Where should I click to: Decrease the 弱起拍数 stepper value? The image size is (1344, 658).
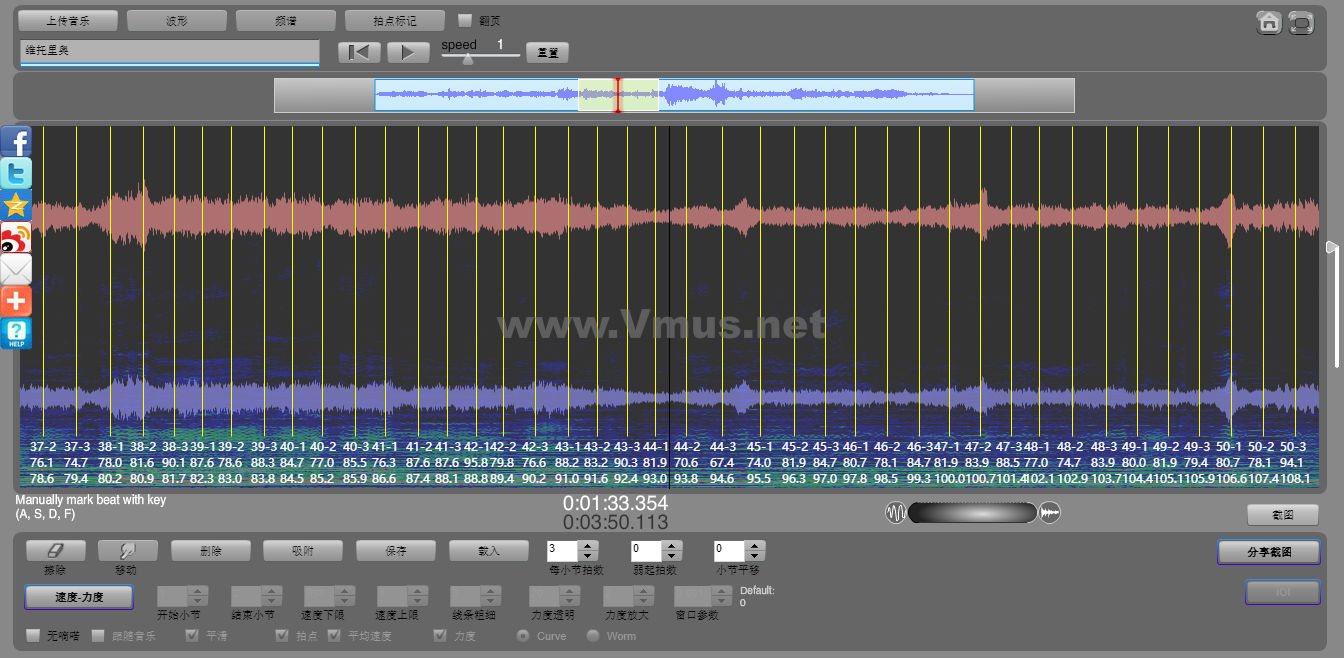672,556
